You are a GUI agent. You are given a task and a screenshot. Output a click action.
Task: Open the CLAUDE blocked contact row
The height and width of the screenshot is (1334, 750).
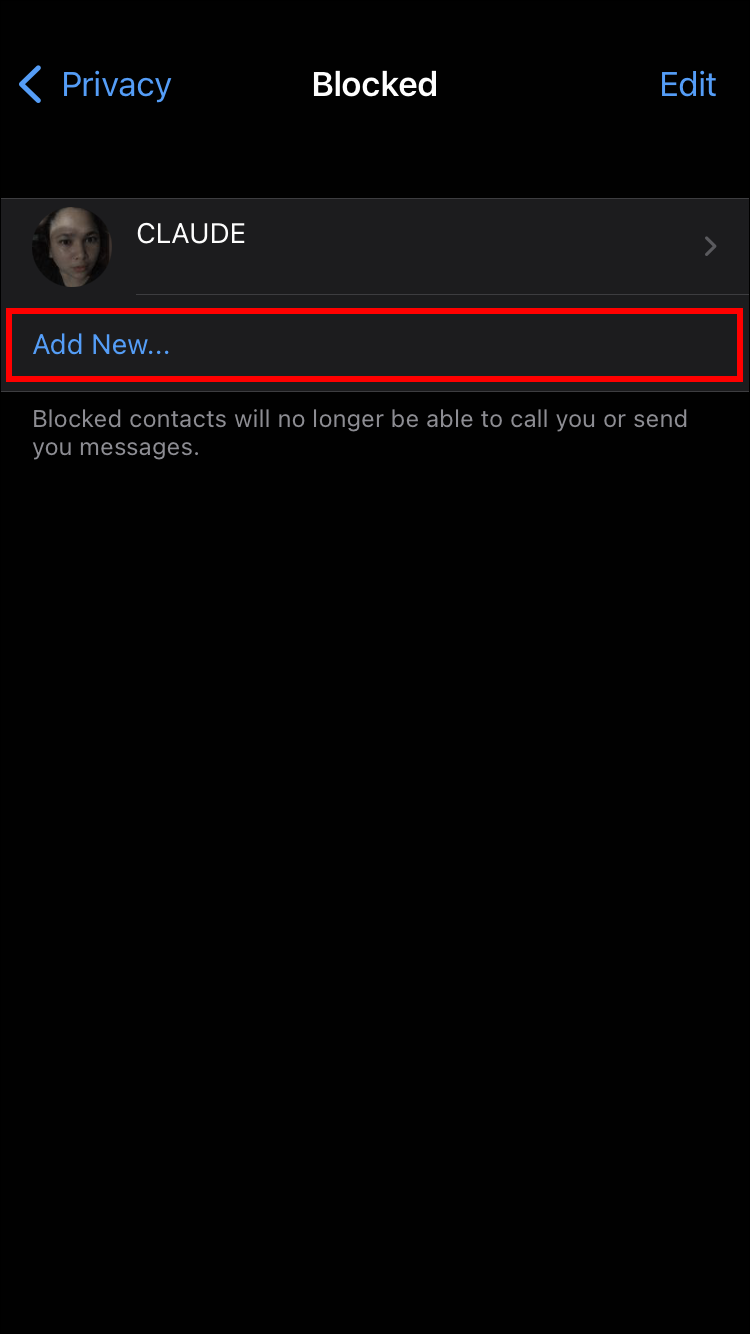[x=375, y=246]
